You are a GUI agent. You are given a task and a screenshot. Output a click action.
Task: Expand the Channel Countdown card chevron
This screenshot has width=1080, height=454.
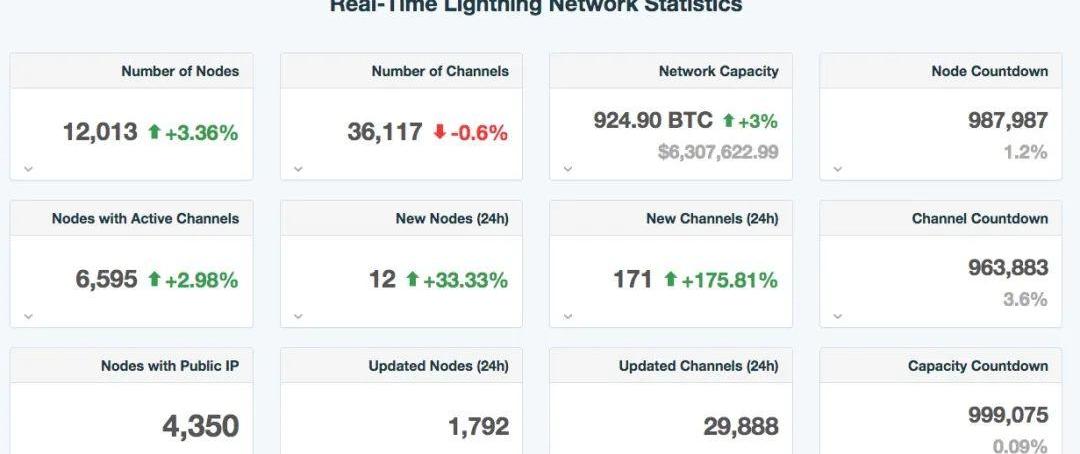(x=838, y=316)
